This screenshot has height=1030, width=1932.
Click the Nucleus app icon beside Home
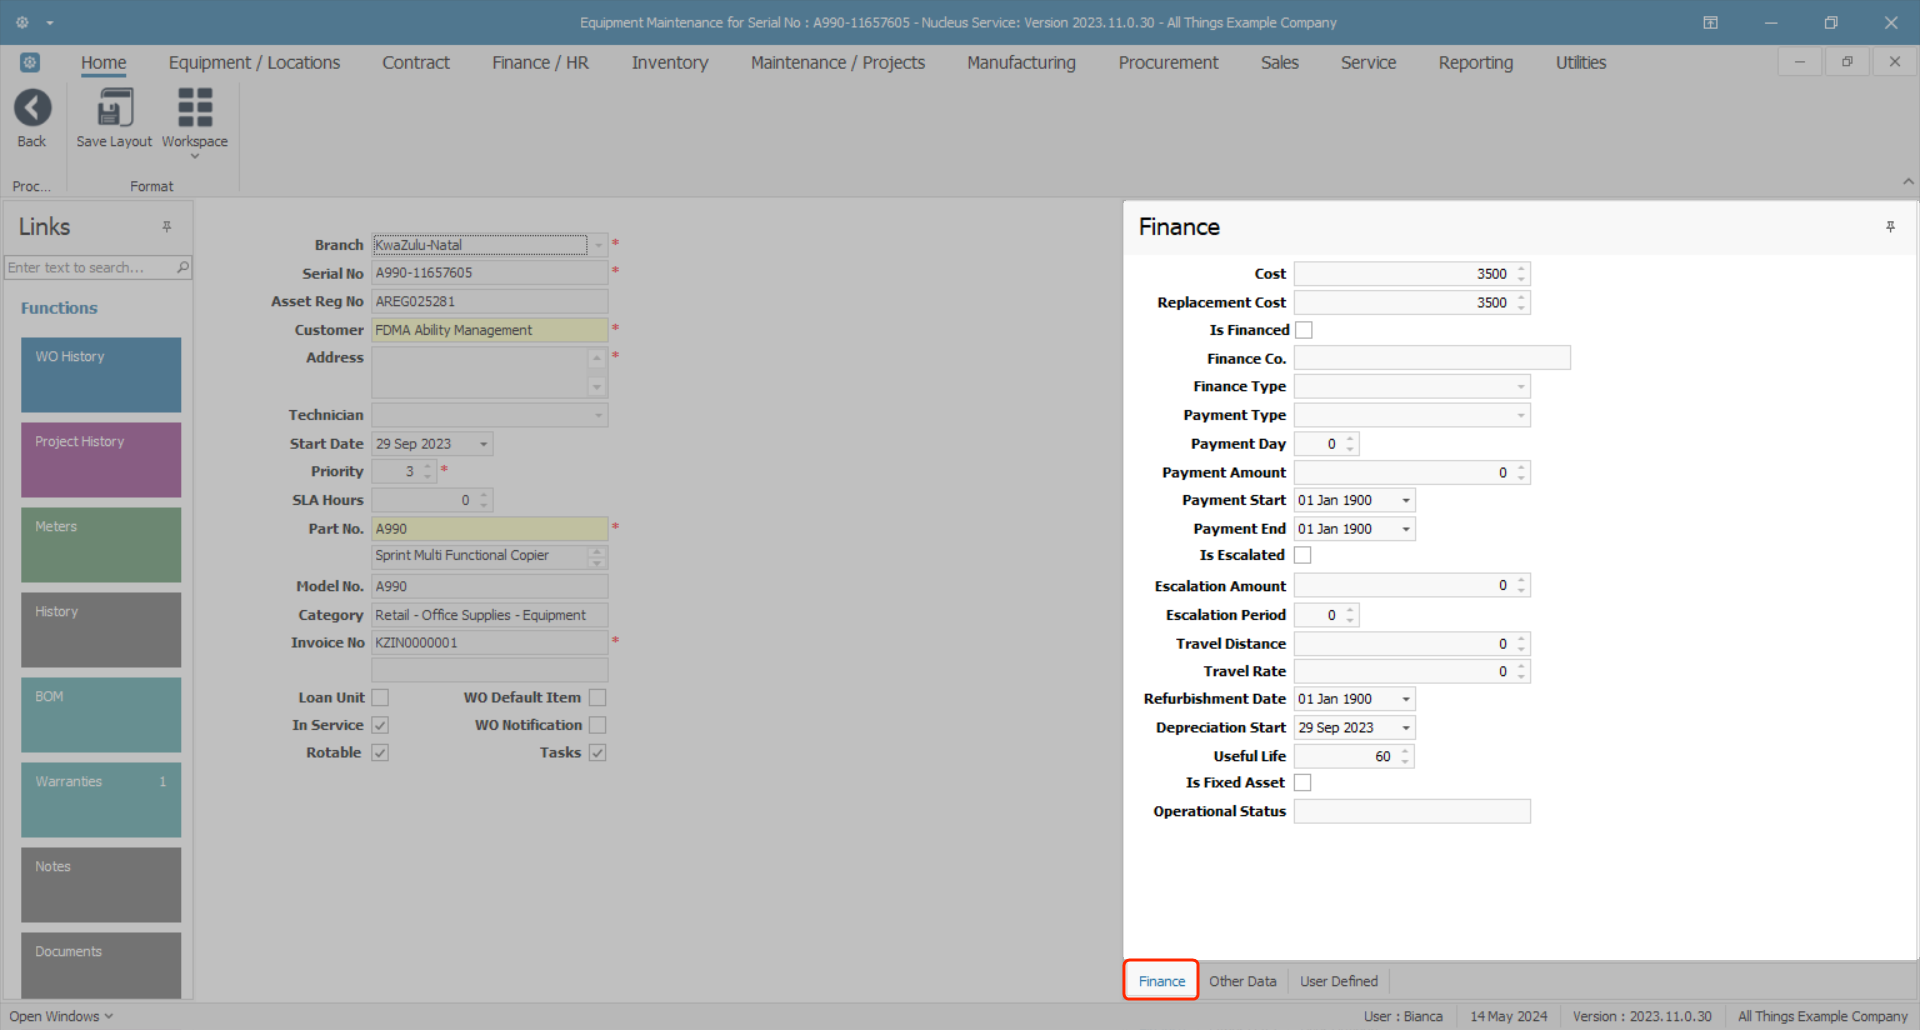point(30,62)
